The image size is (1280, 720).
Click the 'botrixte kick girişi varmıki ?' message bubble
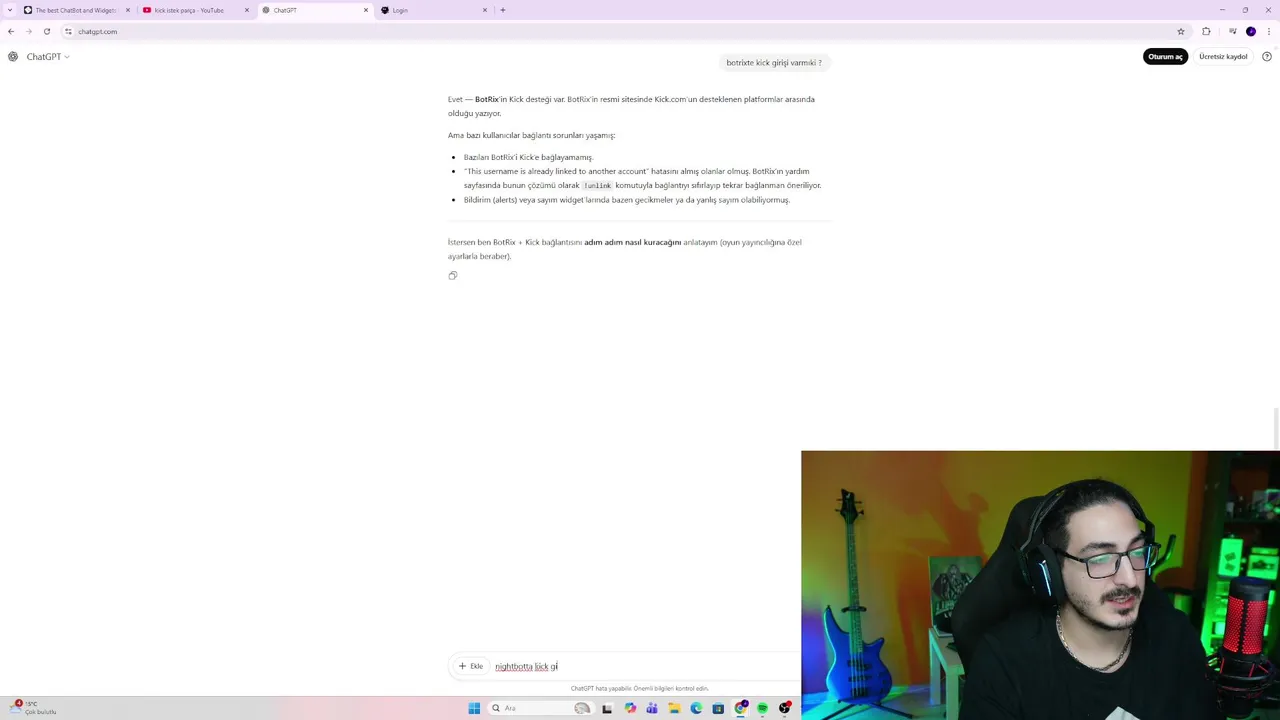click(774, 62)
